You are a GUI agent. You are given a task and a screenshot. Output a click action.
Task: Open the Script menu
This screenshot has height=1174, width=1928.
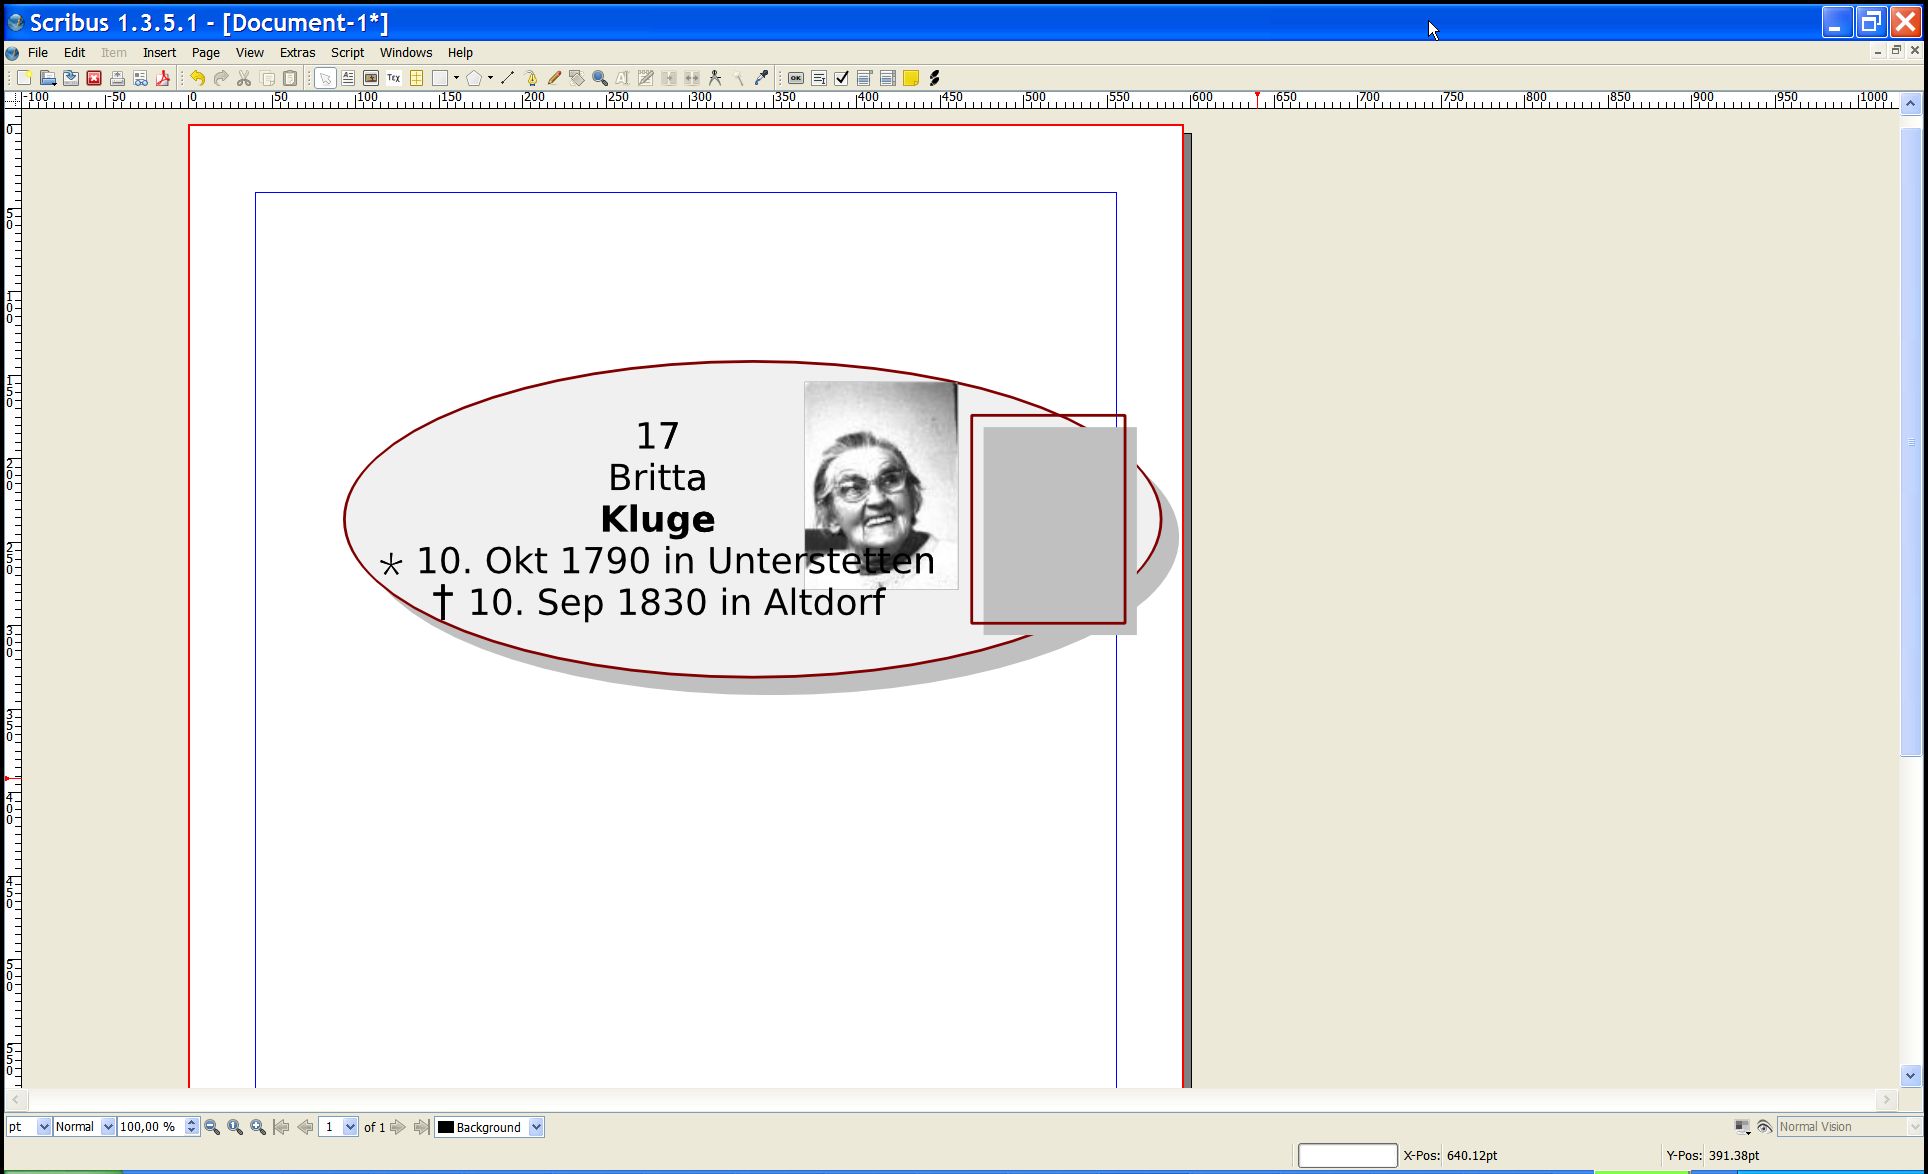[347, 53]
